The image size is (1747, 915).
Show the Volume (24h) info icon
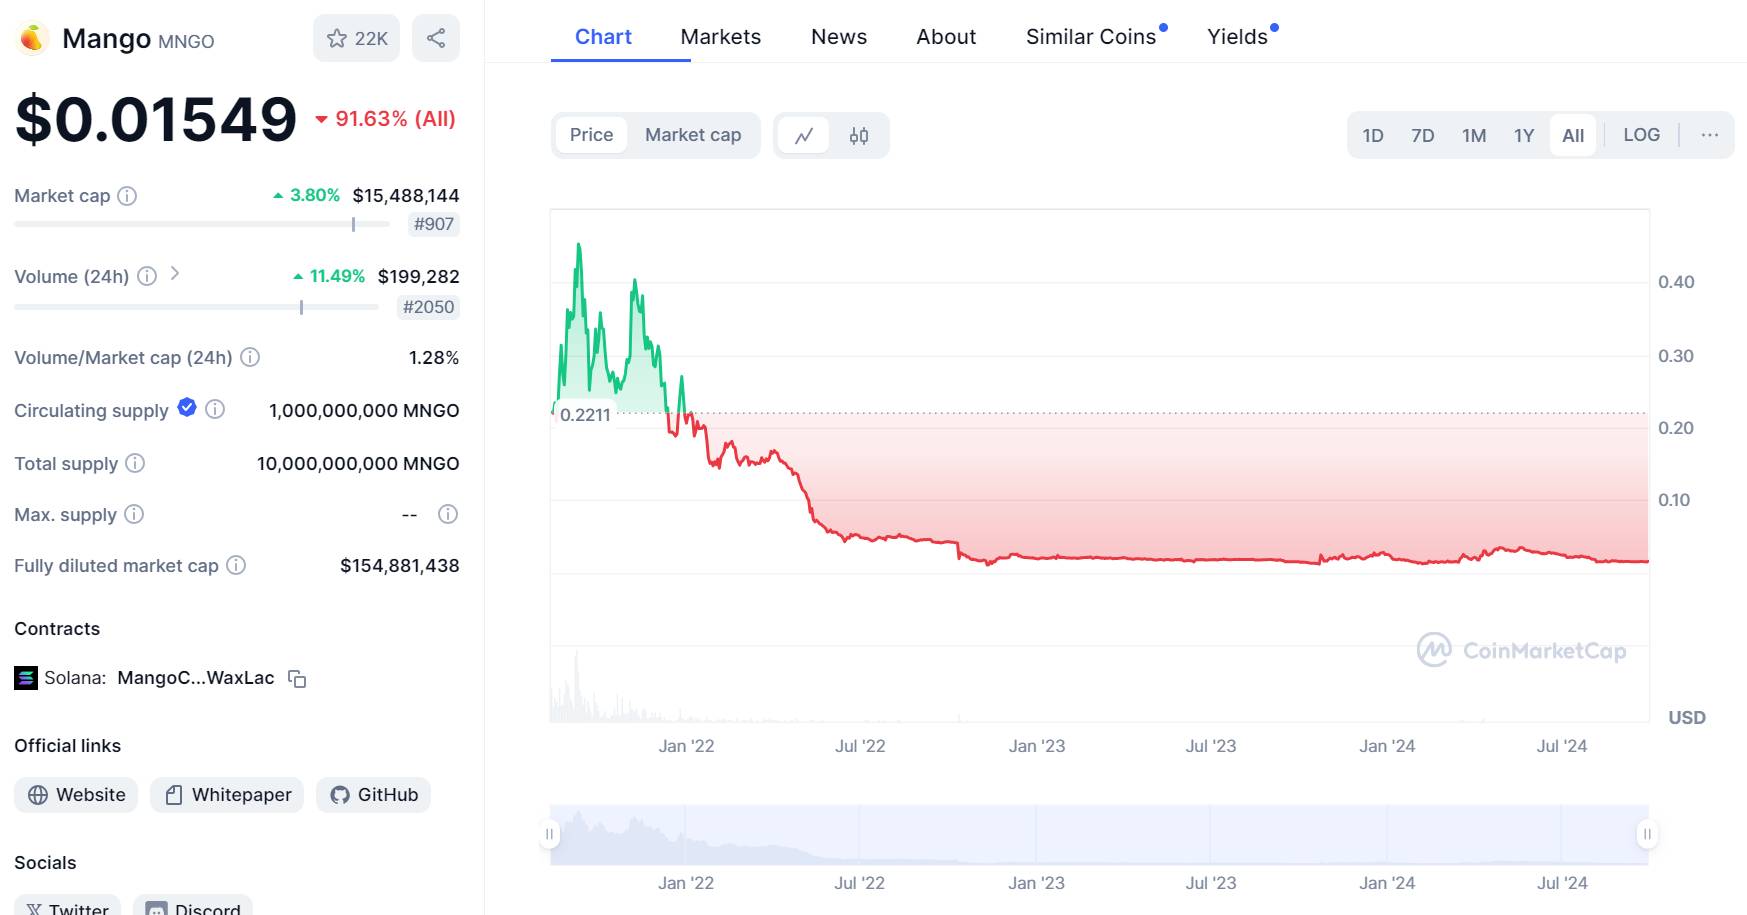(147, 276)
